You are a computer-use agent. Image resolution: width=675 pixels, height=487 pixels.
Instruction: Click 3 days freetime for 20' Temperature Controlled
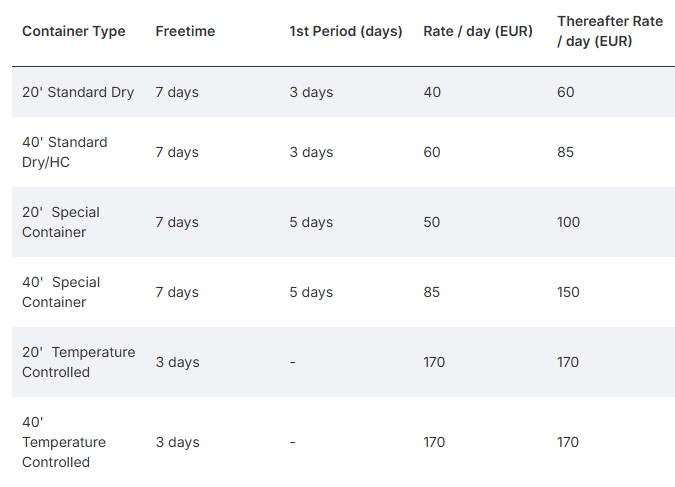(177, 362)
